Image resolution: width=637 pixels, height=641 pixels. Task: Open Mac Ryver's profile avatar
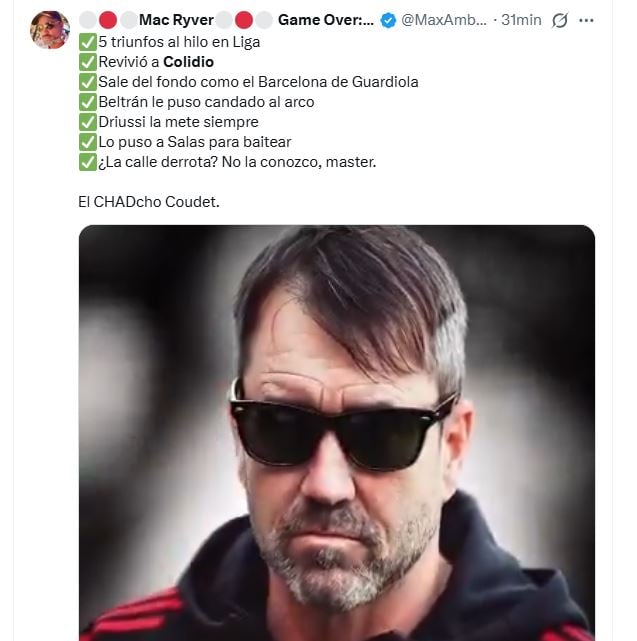50,30
